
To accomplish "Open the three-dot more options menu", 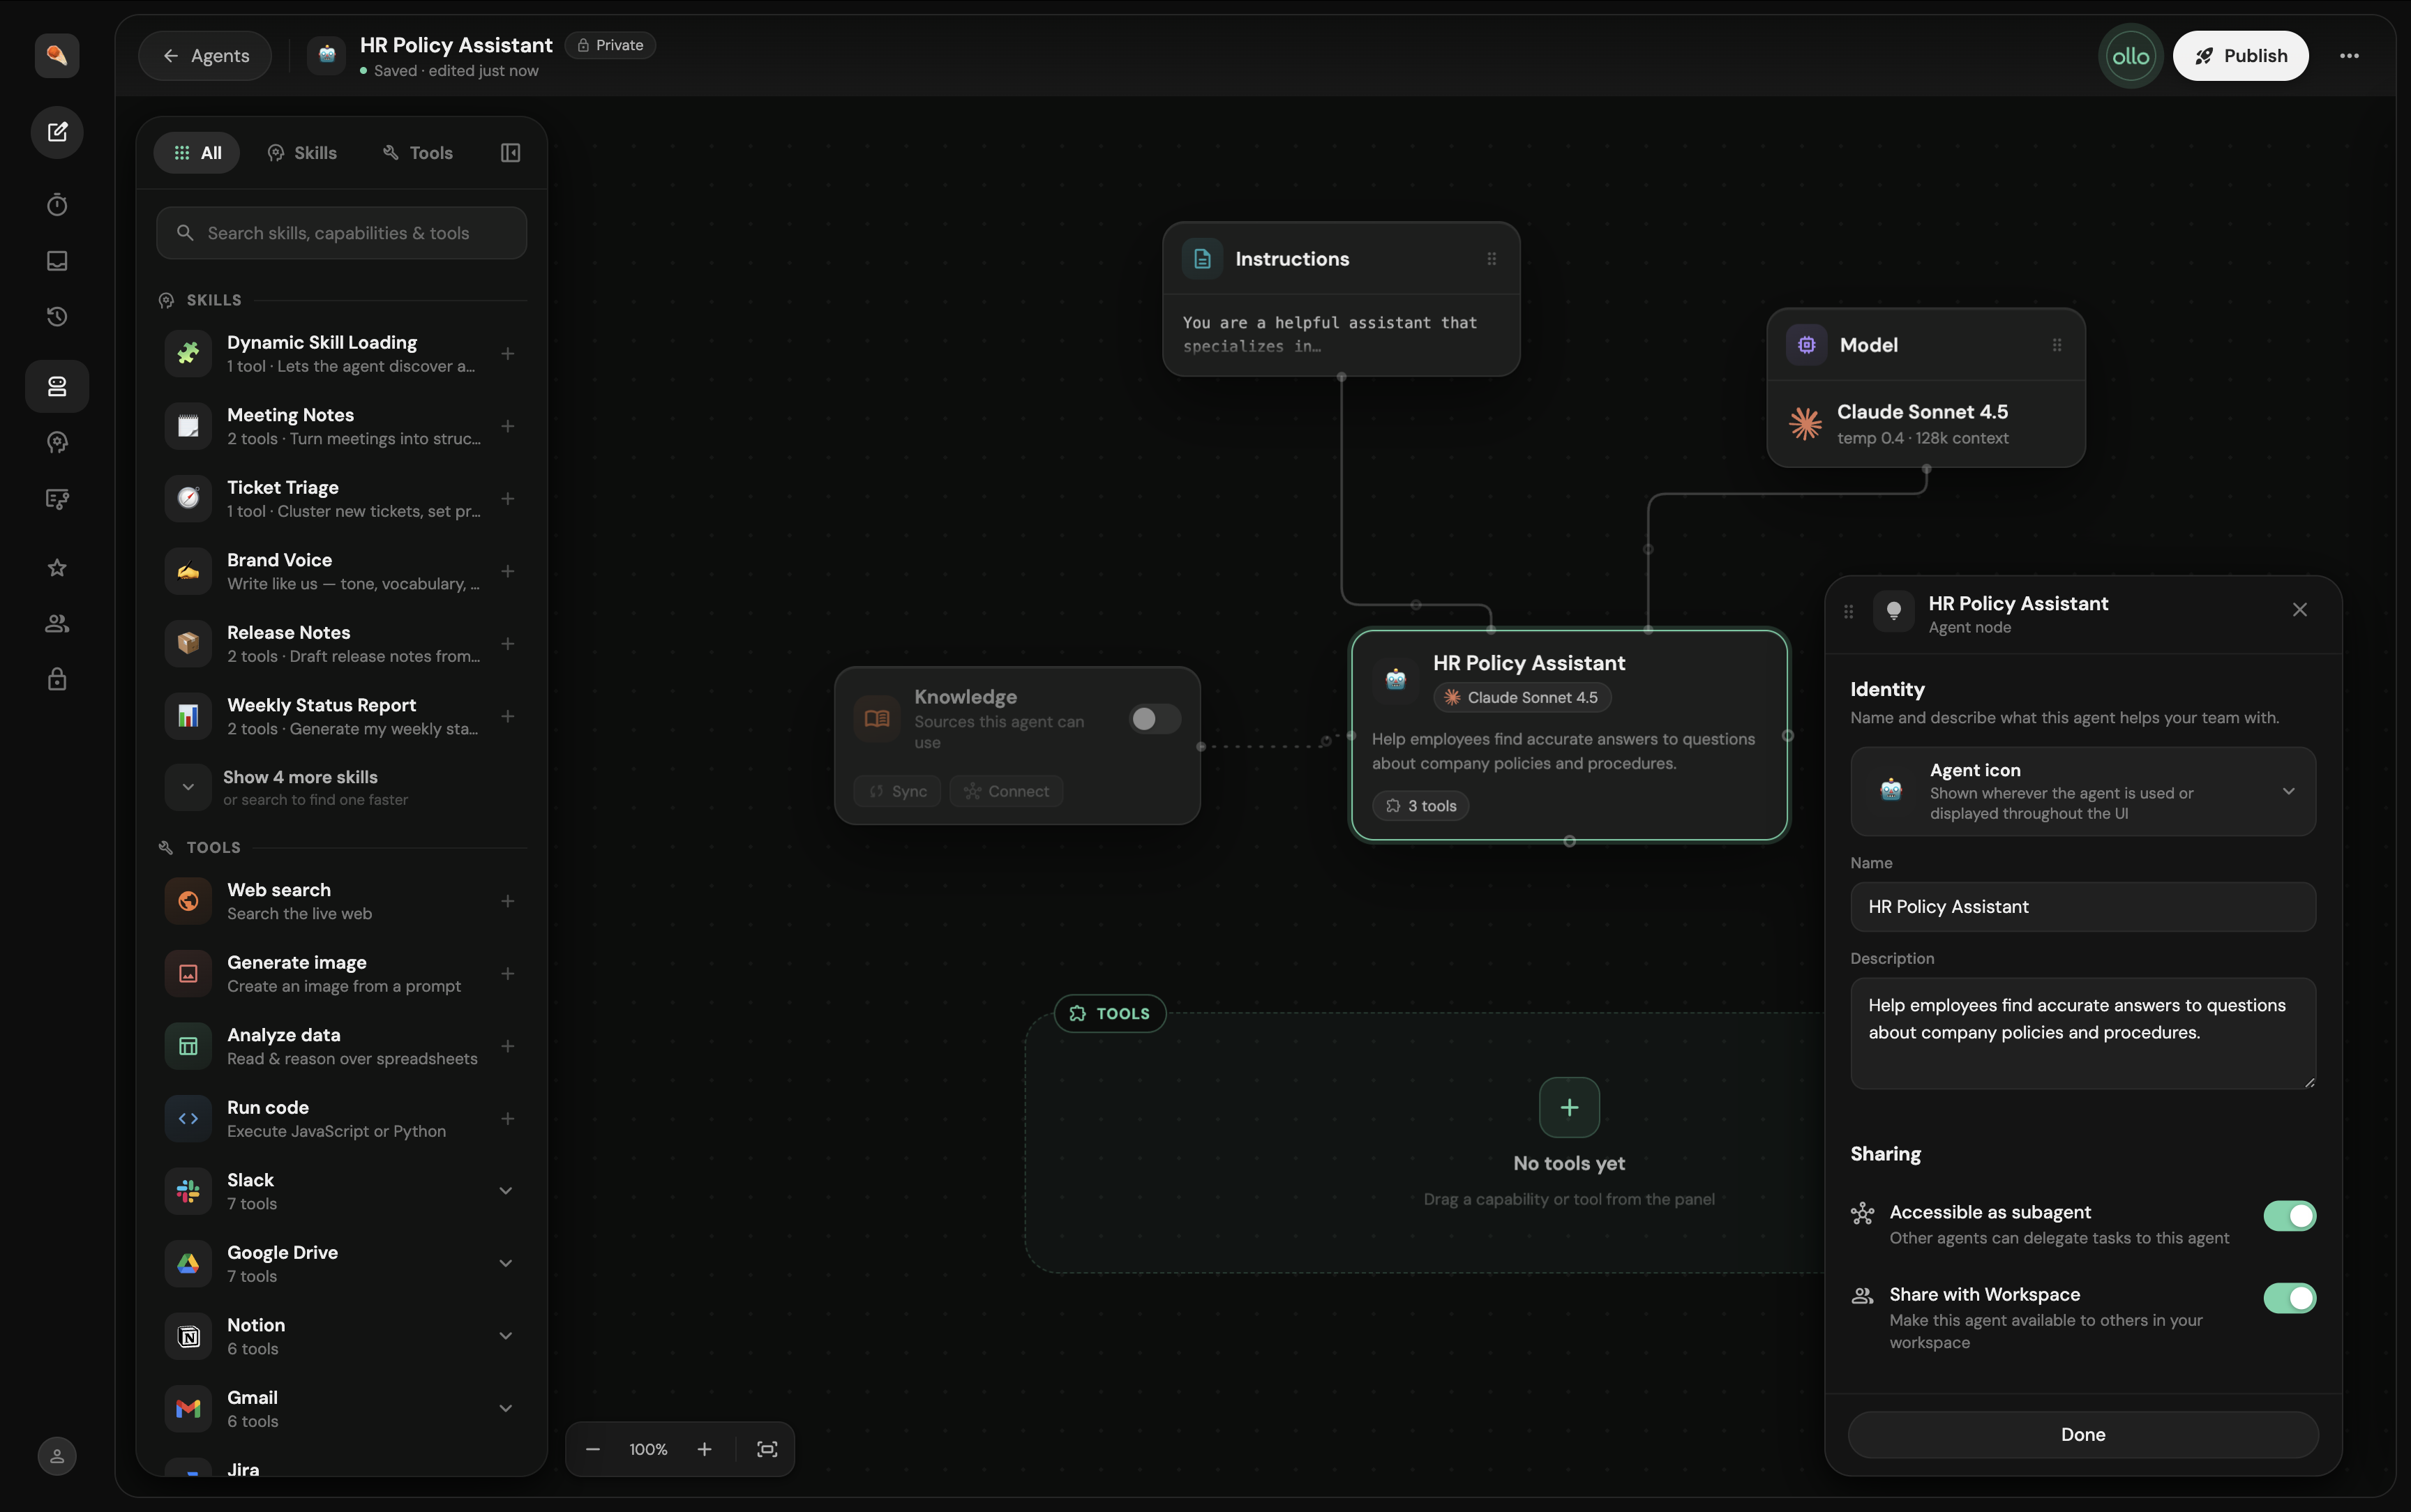I will click(2349, 56).
